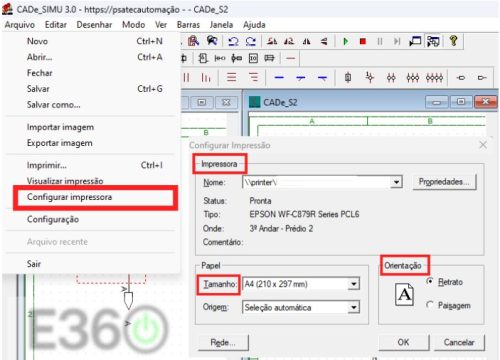
Task: Click the 3º Andar - Prédio 2 text
Action: tap(281, 229)
